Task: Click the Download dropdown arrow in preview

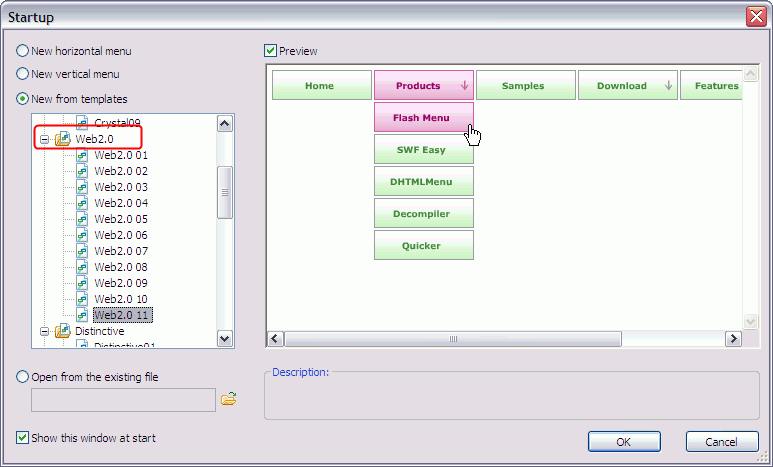Action: click(668, 85)
